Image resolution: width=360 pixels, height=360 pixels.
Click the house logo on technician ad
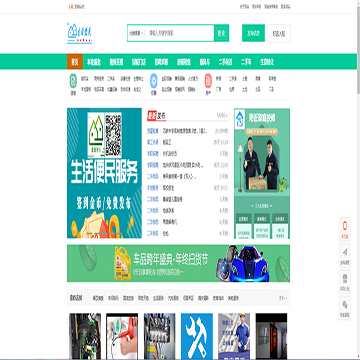pos(240,118)
